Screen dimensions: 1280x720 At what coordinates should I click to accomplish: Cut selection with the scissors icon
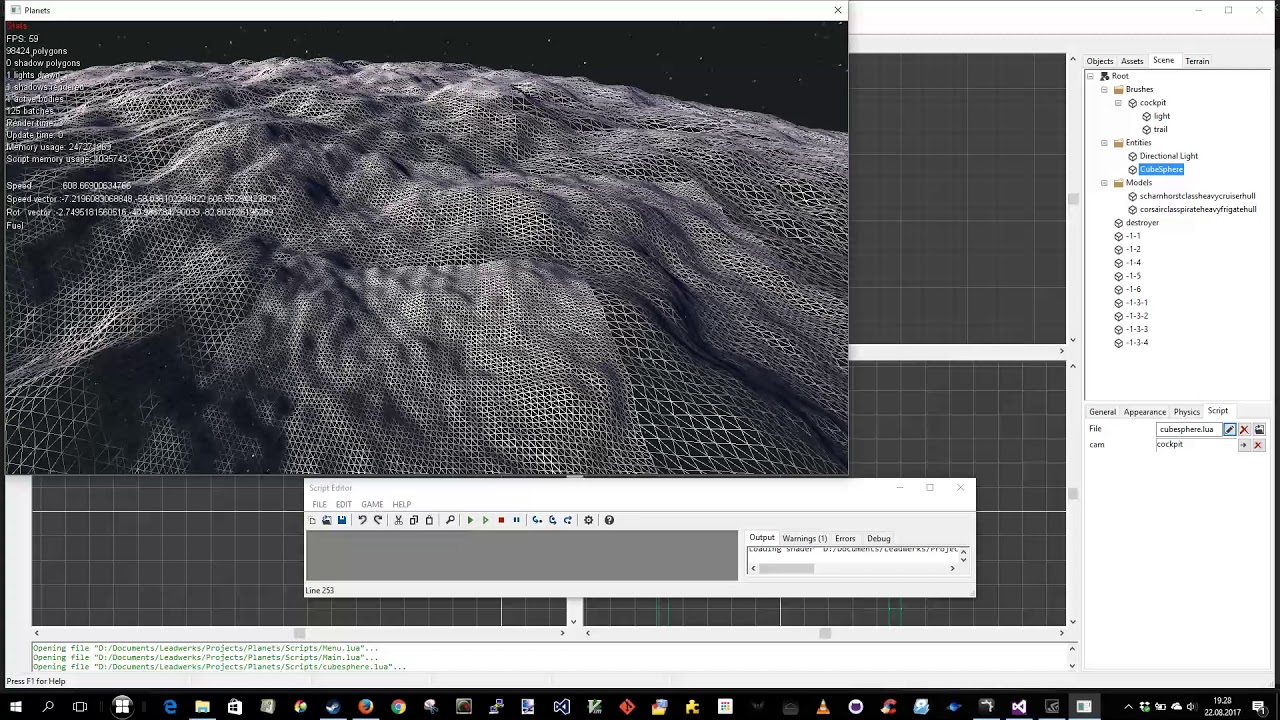point(398,520)
